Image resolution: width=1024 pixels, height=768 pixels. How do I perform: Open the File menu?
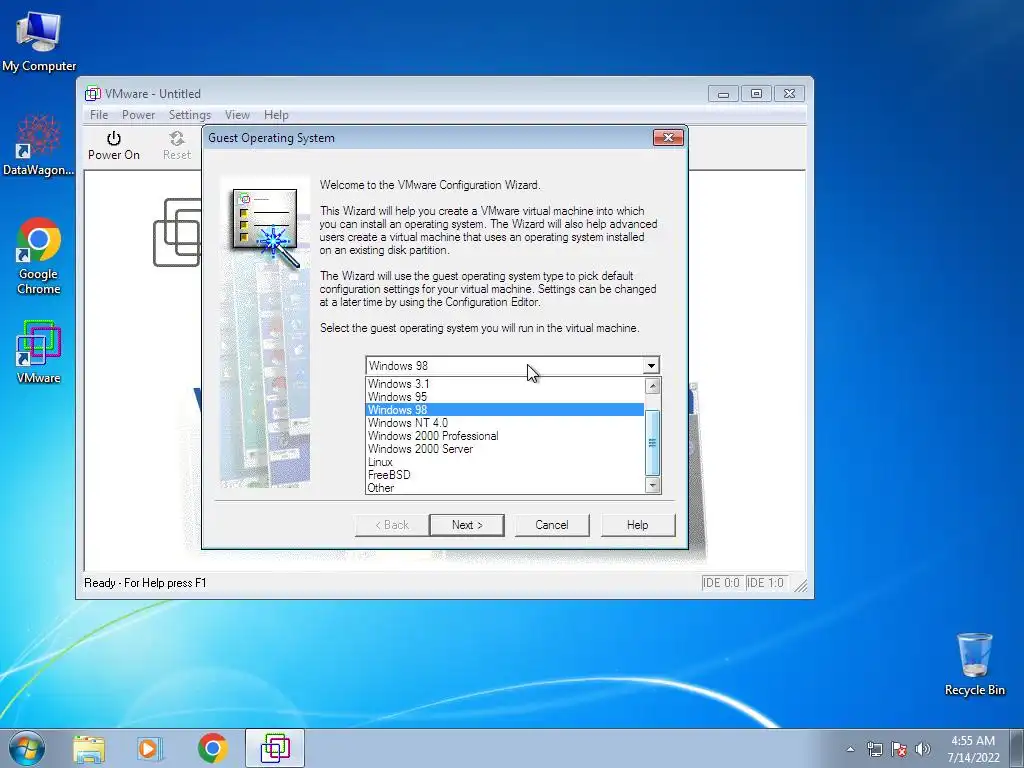click(99, 115)
